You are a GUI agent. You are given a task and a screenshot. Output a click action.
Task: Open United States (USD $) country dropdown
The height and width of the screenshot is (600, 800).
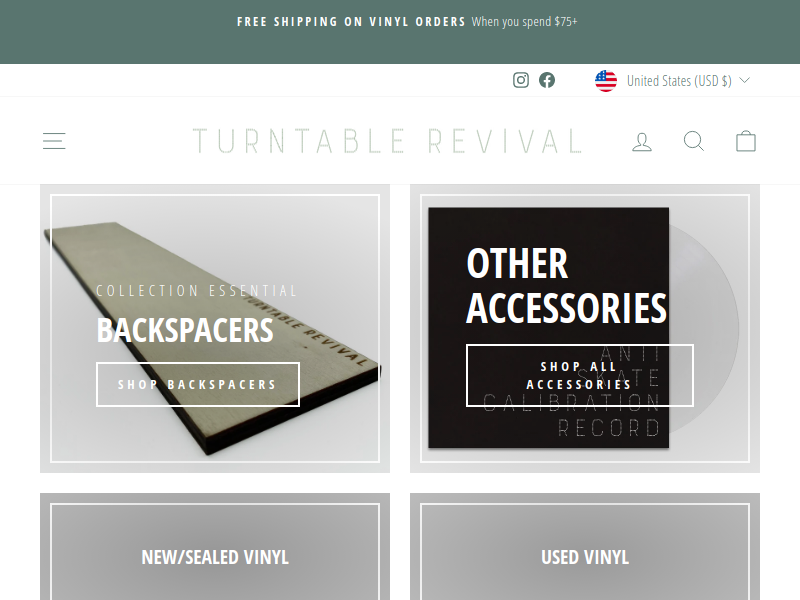(x=672, y=81)
